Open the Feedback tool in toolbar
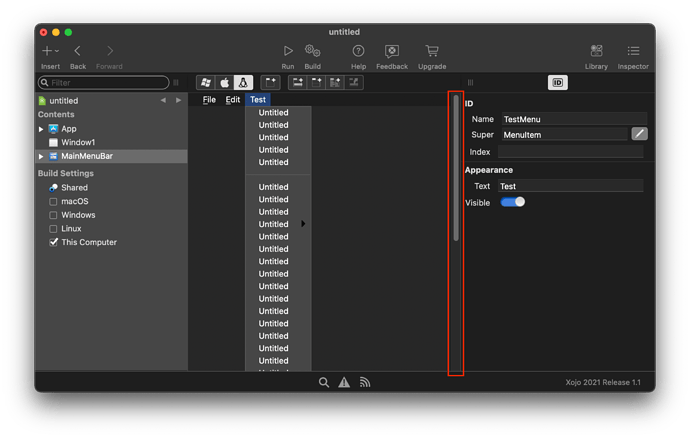690x438 pixels. click(392, 52)
